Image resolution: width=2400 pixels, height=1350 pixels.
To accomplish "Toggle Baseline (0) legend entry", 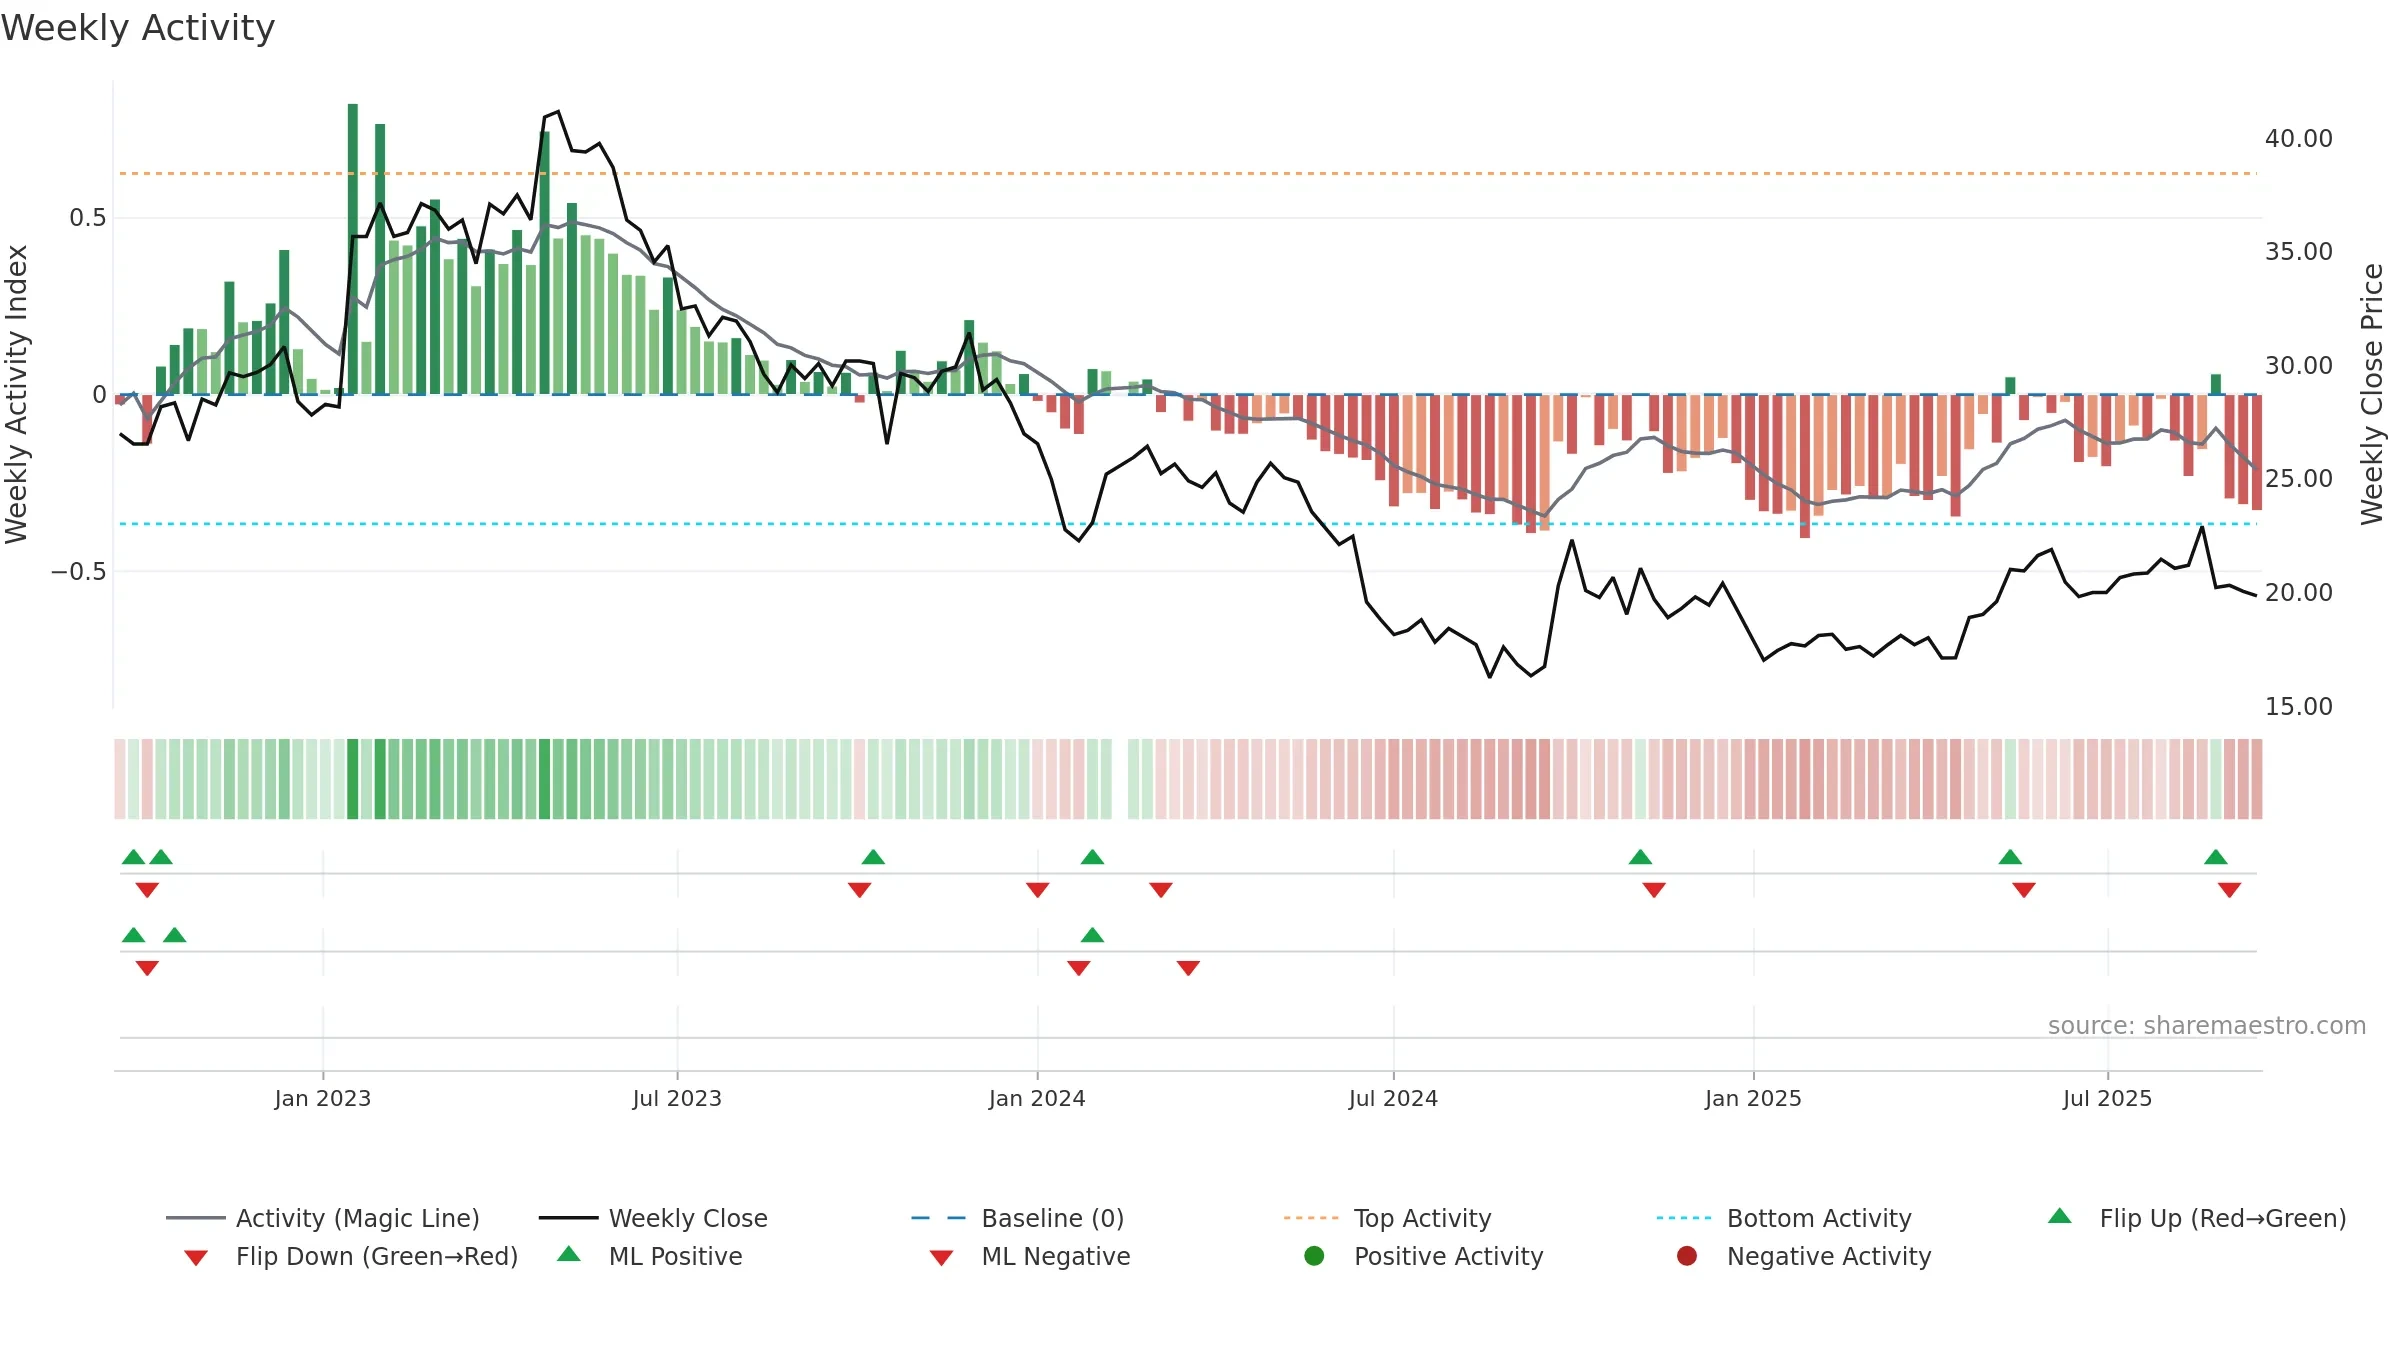I will (1018, 1218).
